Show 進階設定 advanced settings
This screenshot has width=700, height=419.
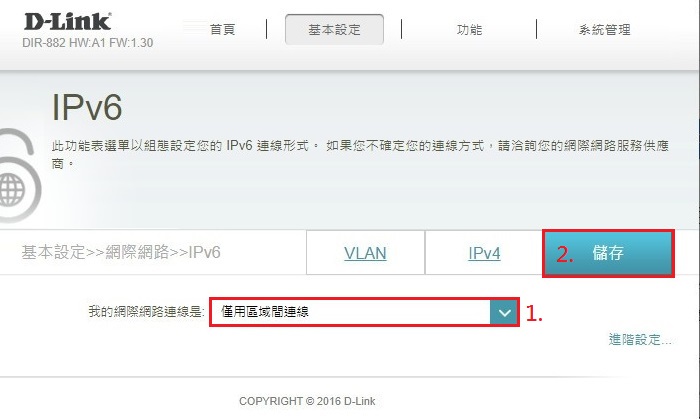pos(641,340)
